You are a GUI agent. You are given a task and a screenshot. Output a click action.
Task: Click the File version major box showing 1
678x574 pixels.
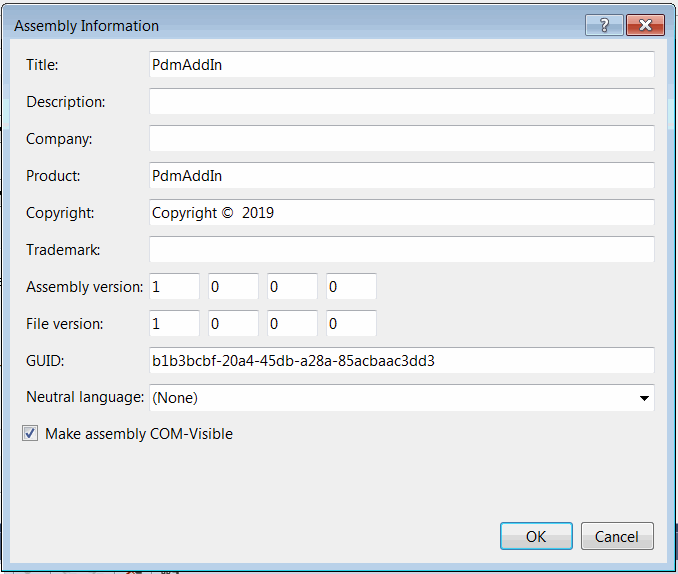pos(174,324)
